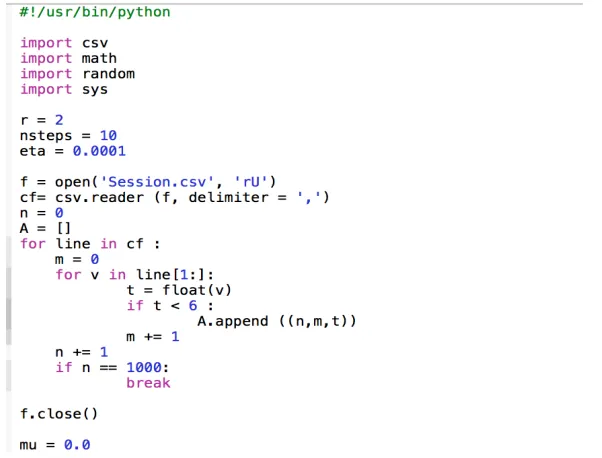
Task: Click the 'if t < 6 :' condition
Action: tap(170, 305)
